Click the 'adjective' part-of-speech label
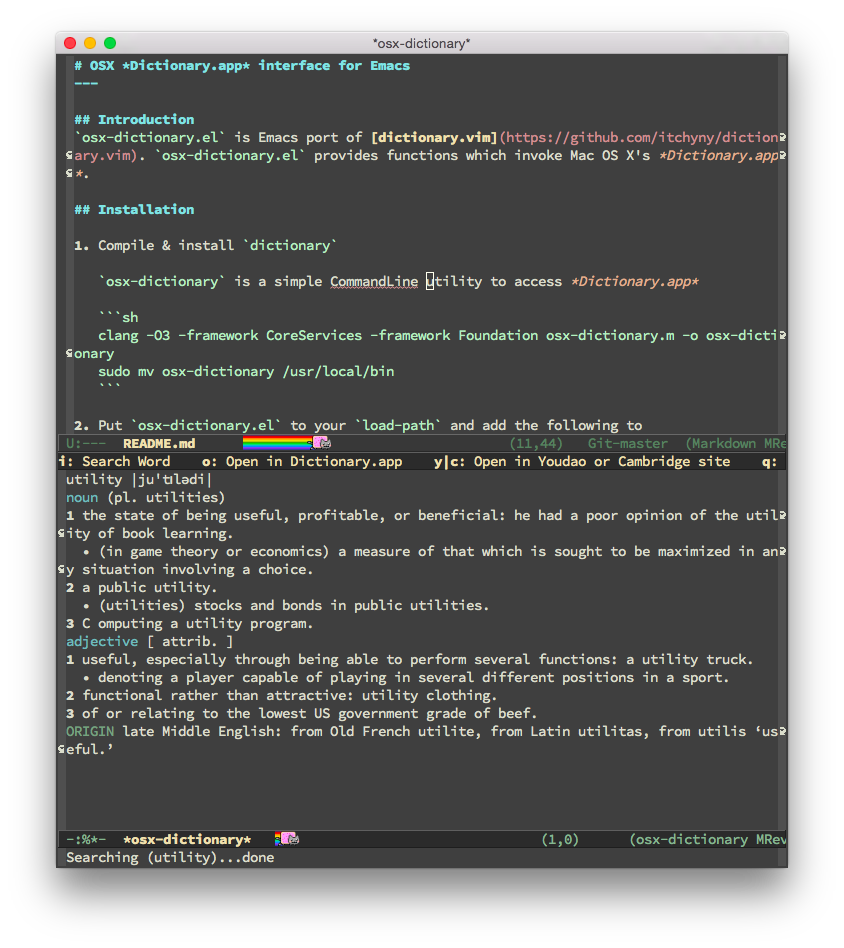Screen dimensions: 844x948 102,641
